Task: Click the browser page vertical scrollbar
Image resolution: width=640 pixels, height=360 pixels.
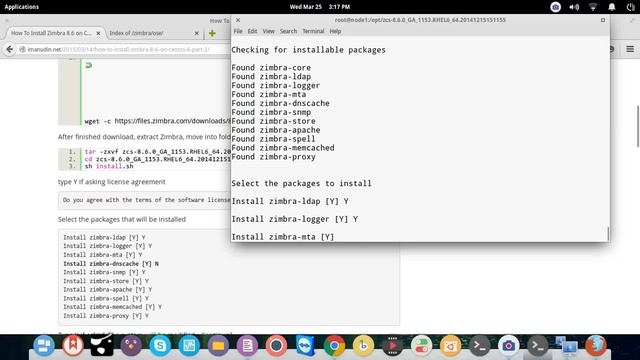Action: 638,126
